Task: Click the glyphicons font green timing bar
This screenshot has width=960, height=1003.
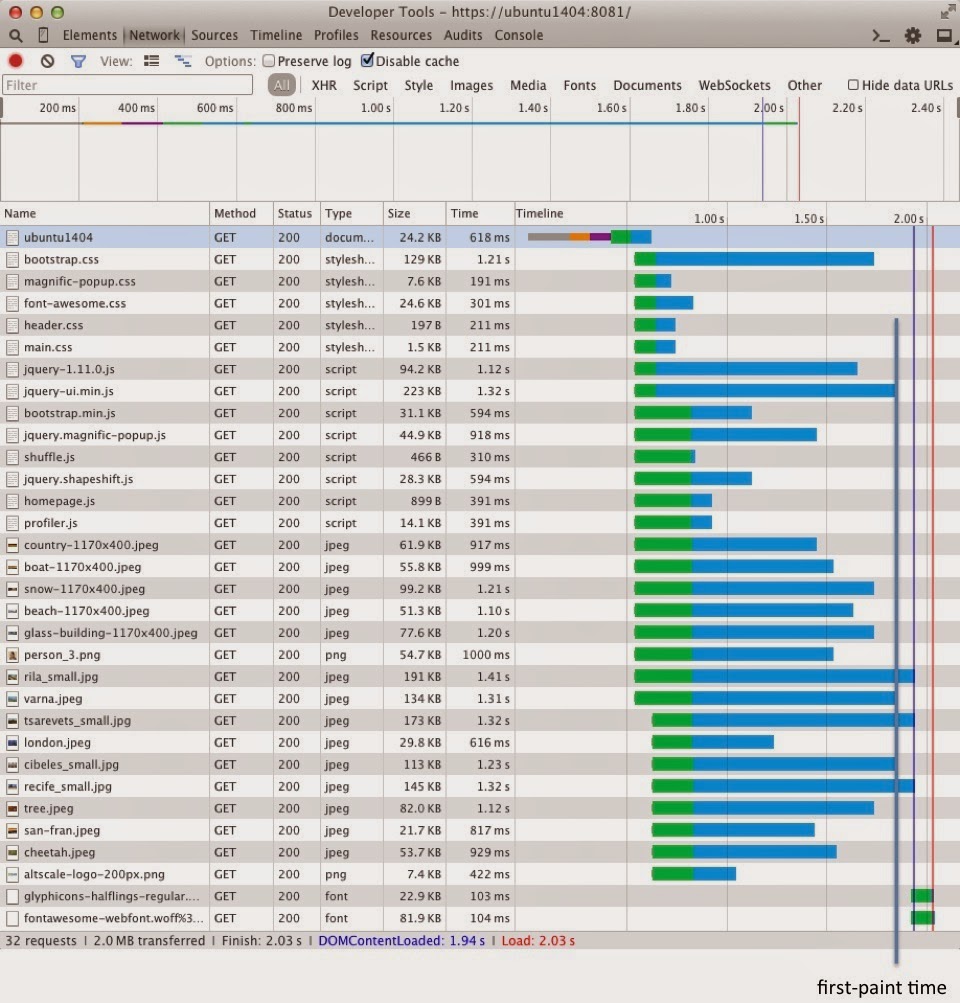Action: click(x=922, y=896)
